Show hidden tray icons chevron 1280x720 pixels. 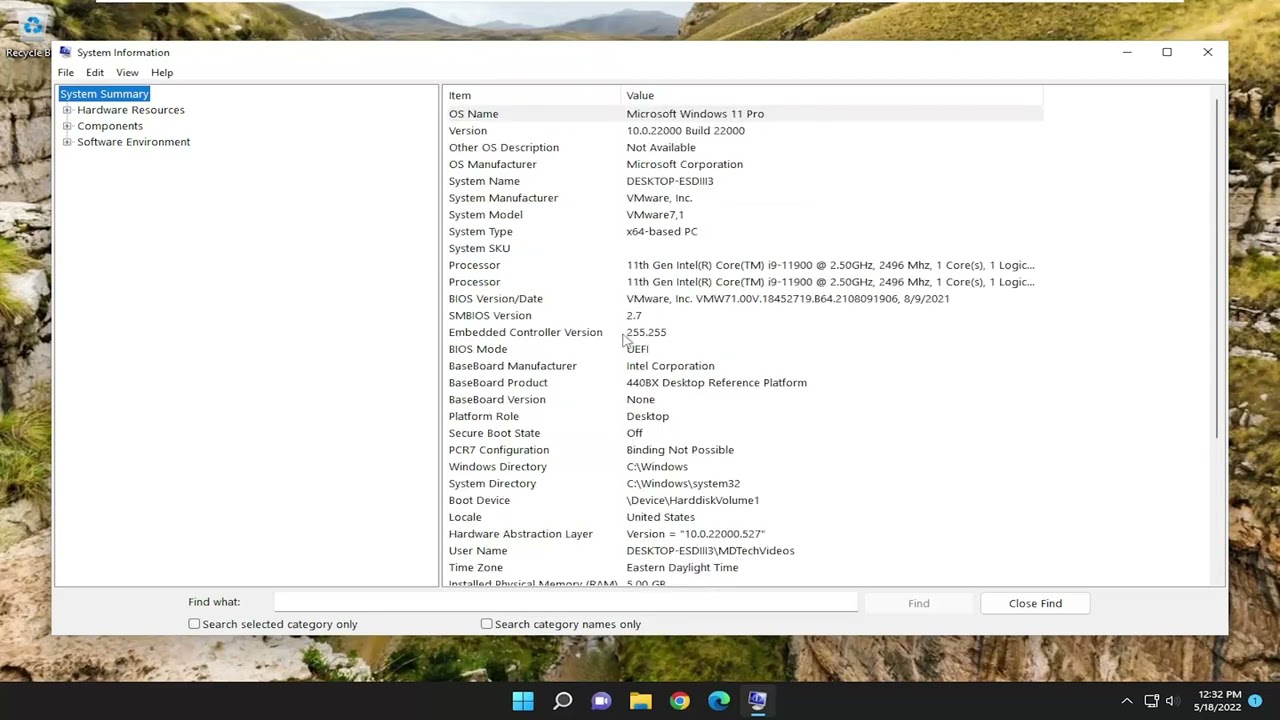pyautogui.click(x=1127, y=701)
